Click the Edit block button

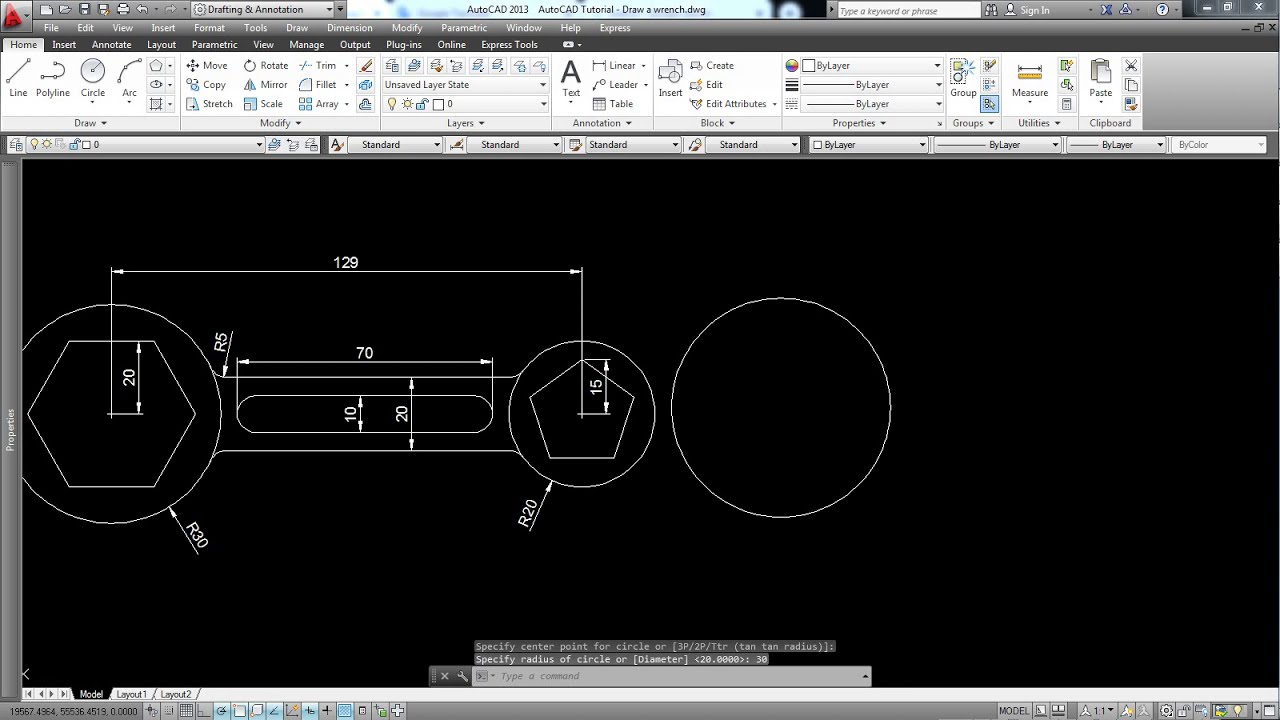tap(706, 85)
